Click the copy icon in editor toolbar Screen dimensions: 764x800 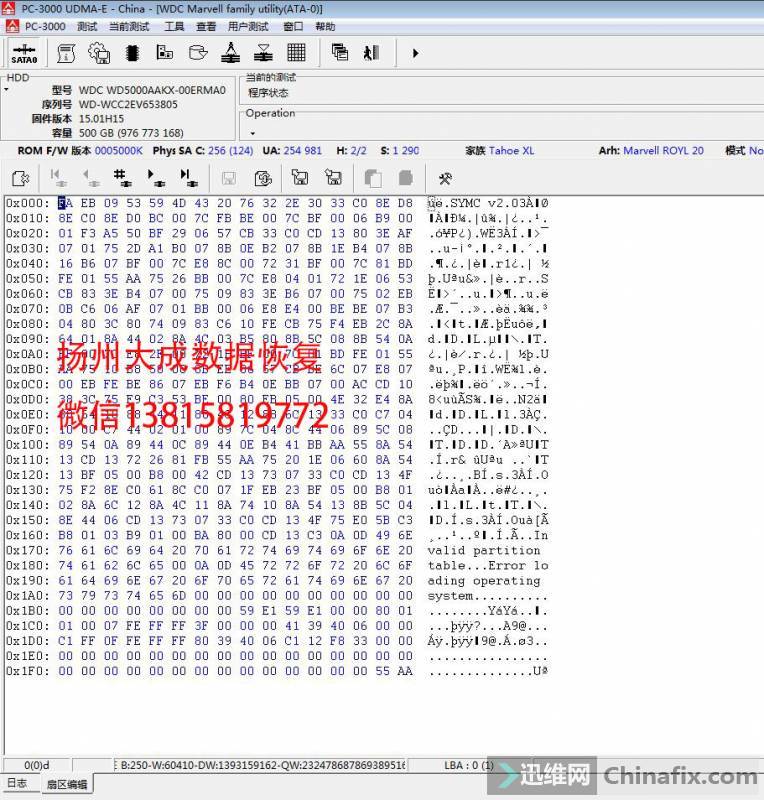pos(373,179)
